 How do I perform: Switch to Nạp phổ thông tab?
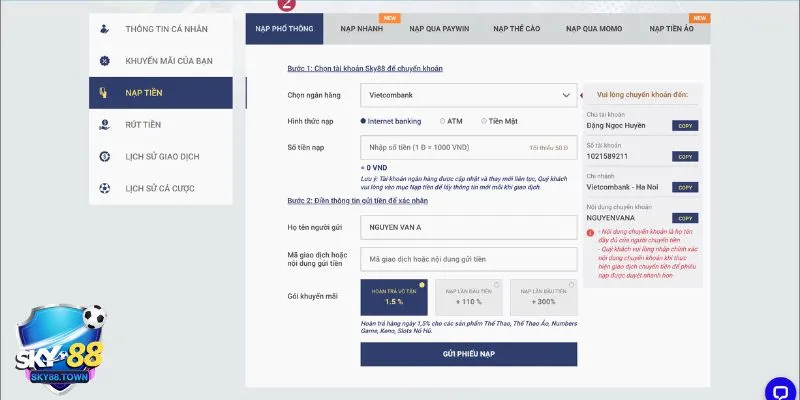coord(284,29)
